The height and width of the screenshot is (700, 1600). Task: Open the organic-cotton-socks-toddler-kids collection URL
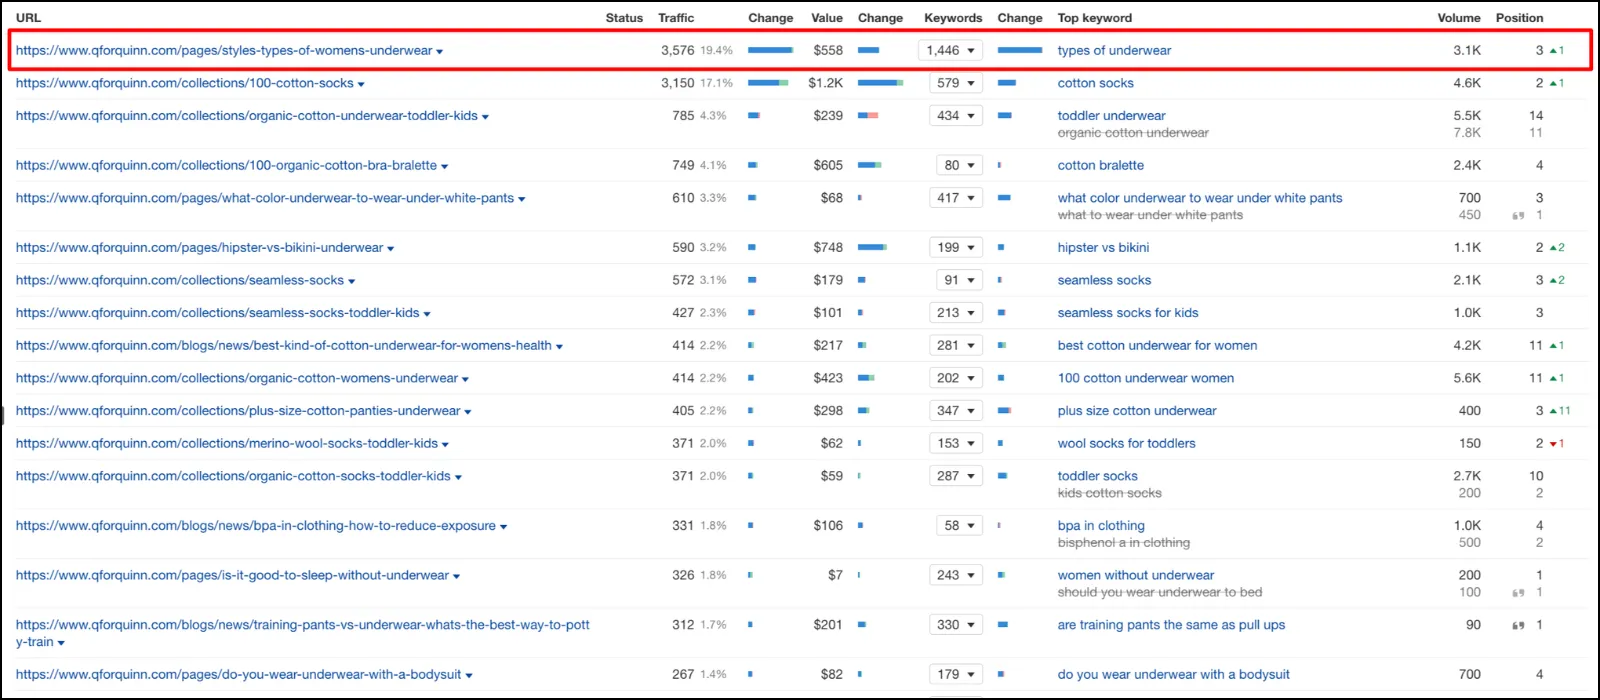pyautogui.click(x=233, y=476)
